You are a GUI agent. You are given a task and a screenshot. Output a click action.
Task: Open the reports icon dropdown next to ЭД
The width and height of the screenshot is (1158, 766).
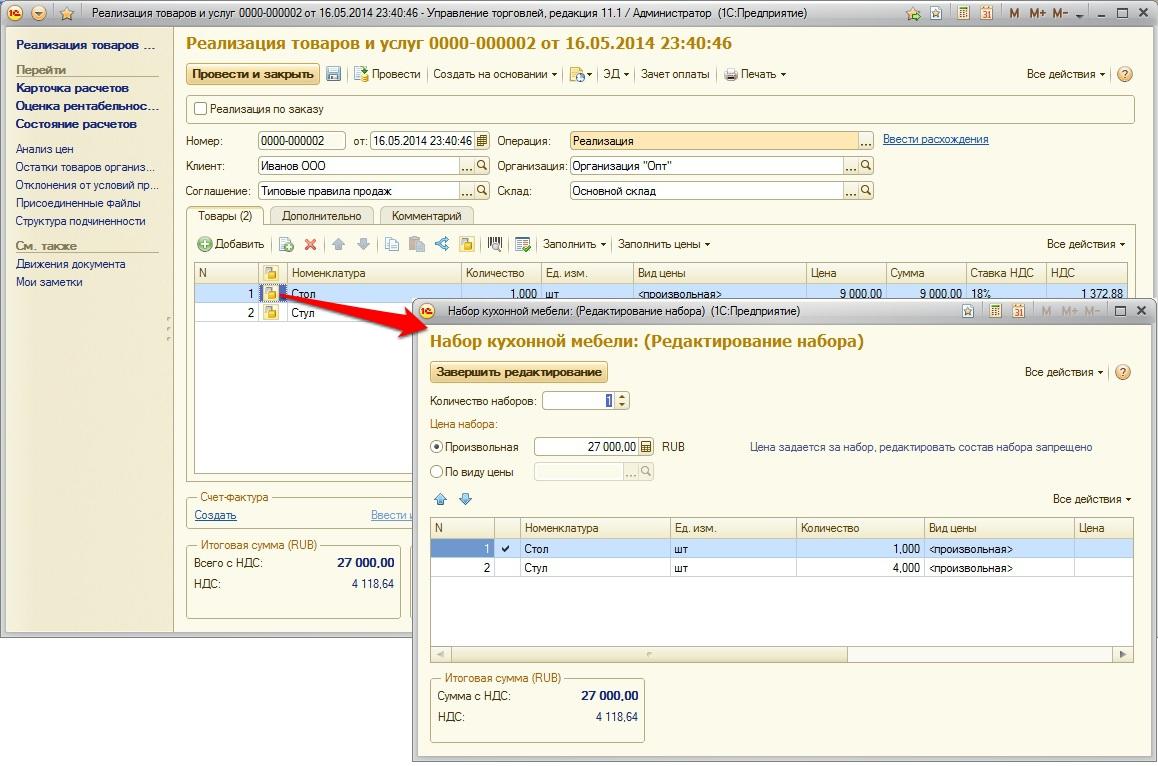click(x=580, y=74)
